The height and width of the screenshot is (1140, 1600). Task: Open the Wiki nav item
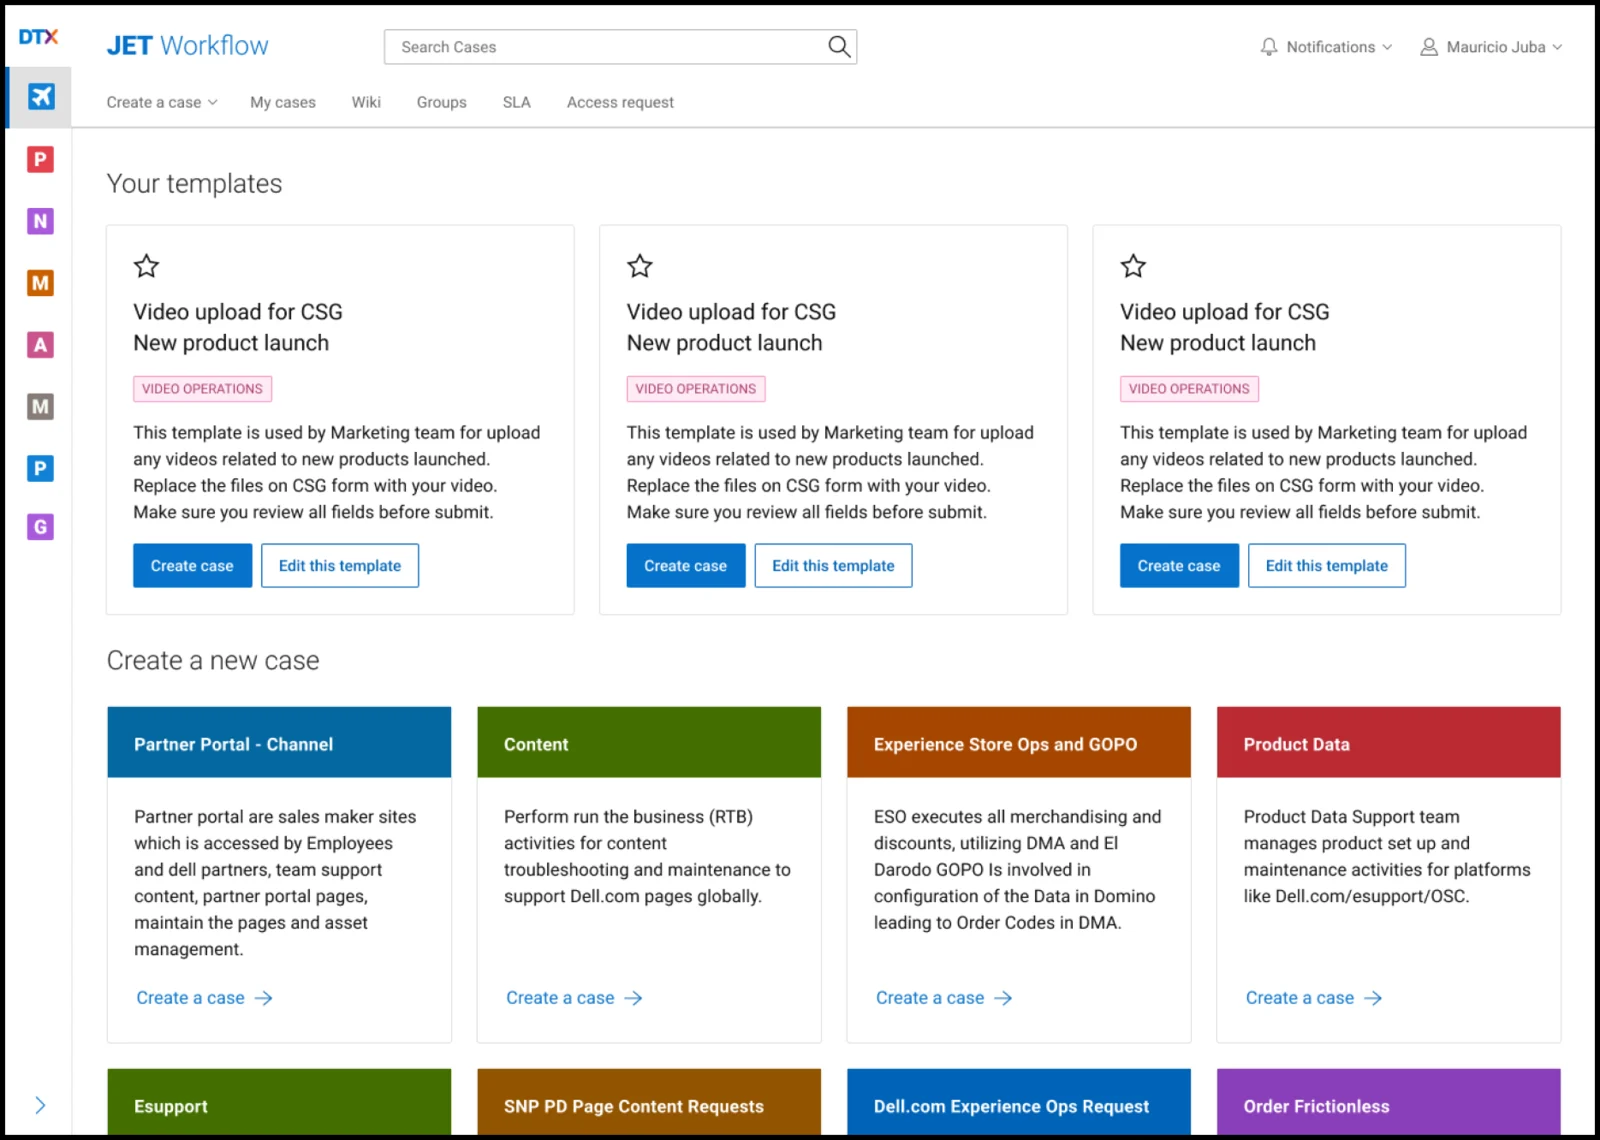366,102
